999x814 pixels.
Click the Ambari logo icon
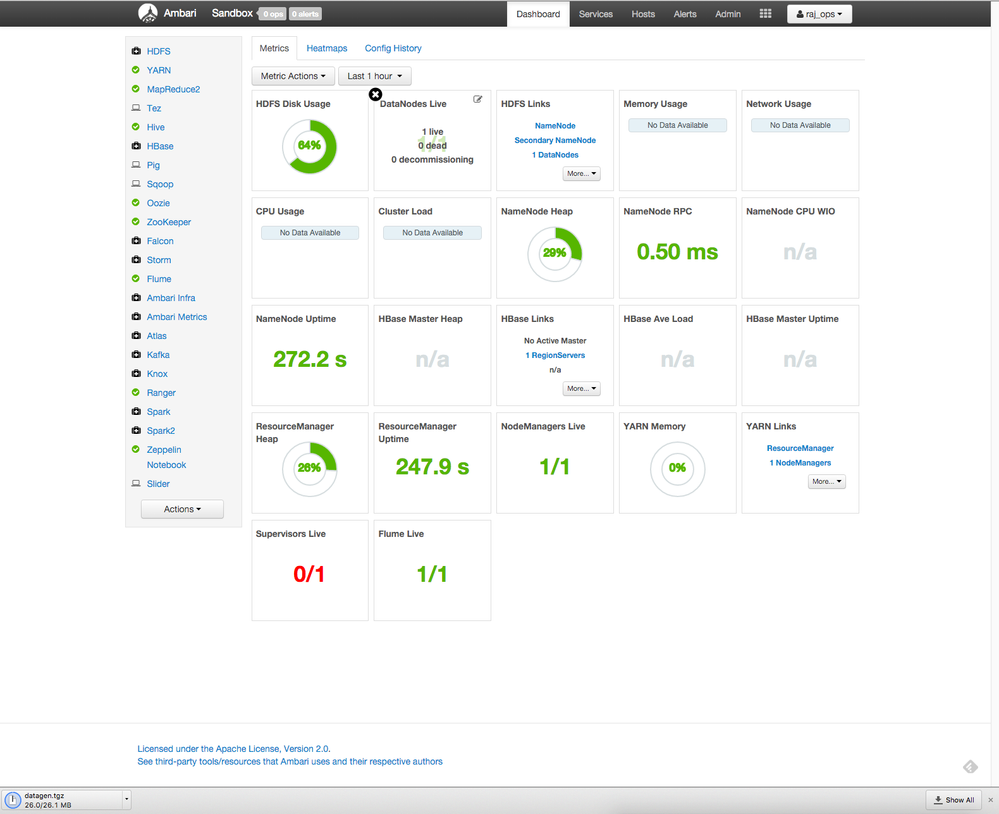pyautogui.click(x=148, y=13)
